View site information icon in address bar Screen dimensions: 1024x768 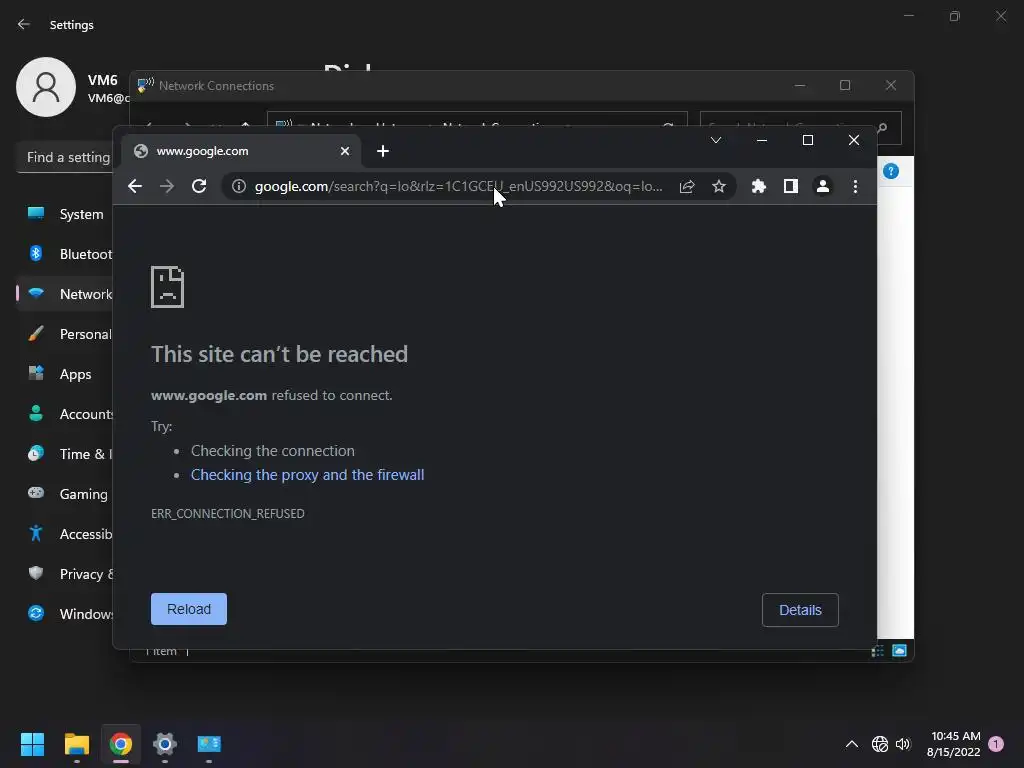pos(239,187)
